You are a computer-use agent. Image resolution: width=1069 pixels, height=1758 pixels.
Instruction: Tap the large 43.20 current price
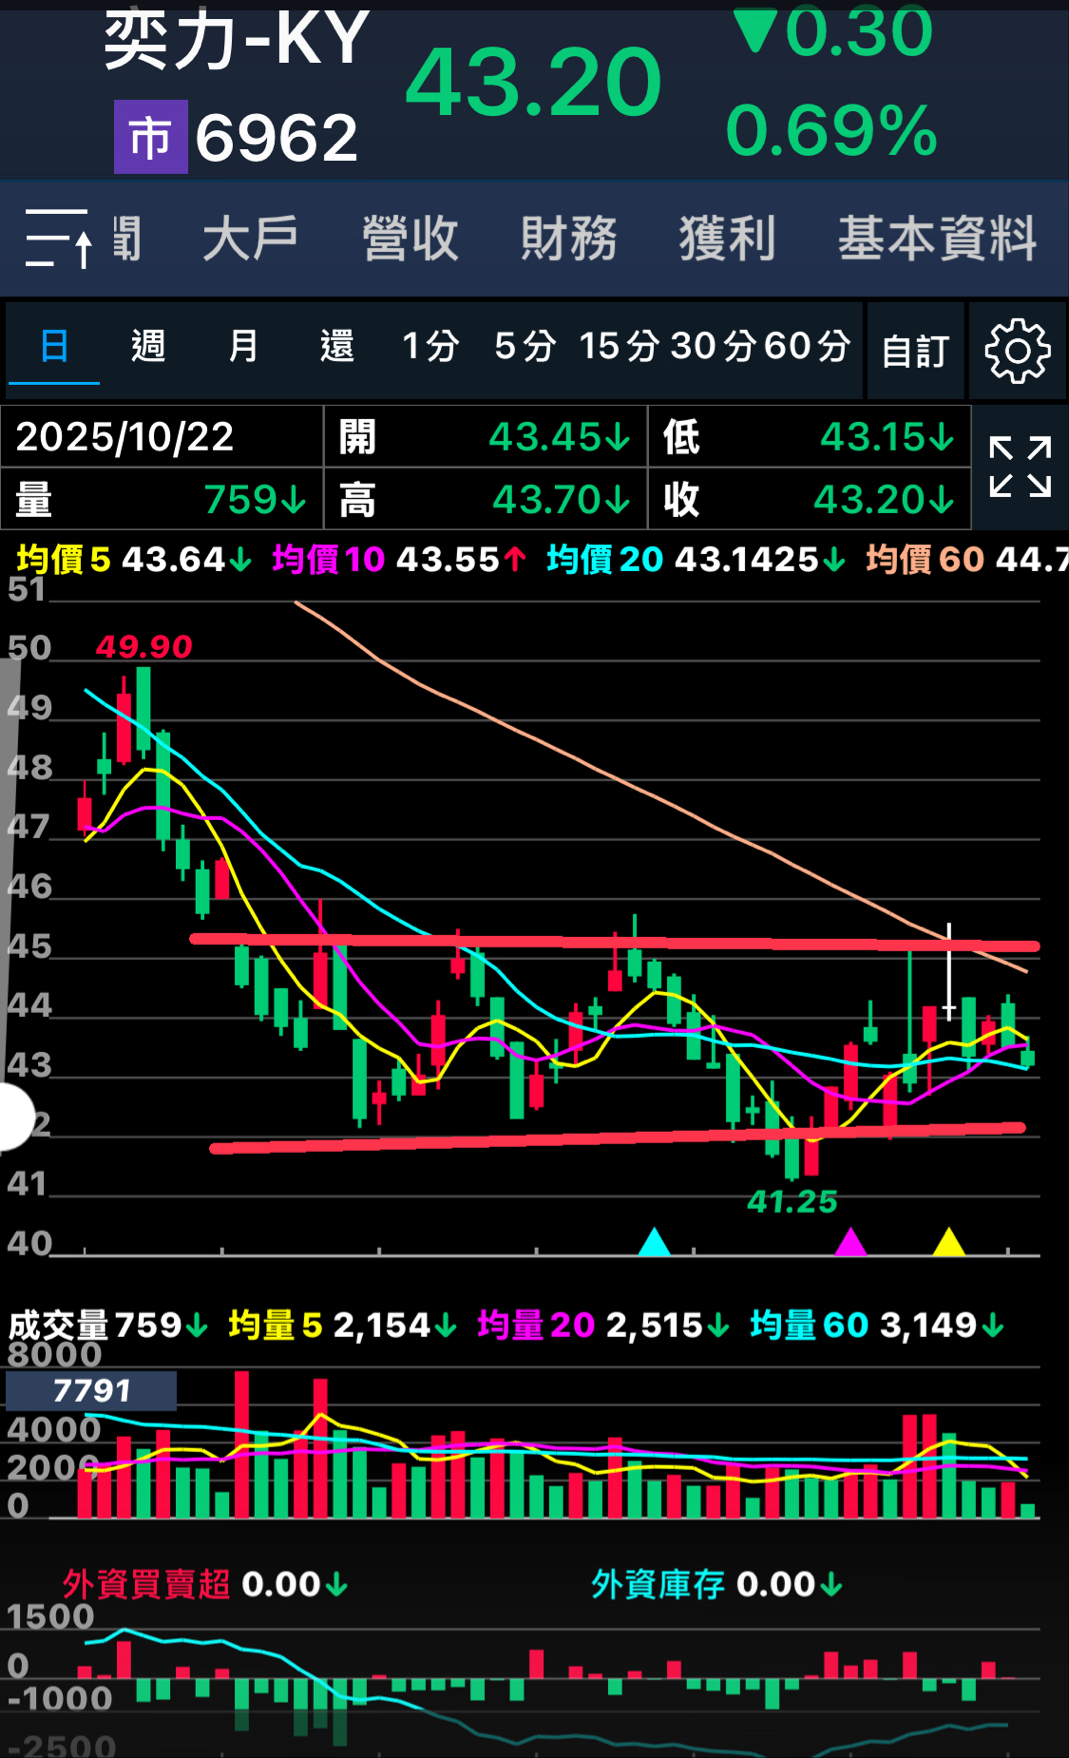(534, 83)
